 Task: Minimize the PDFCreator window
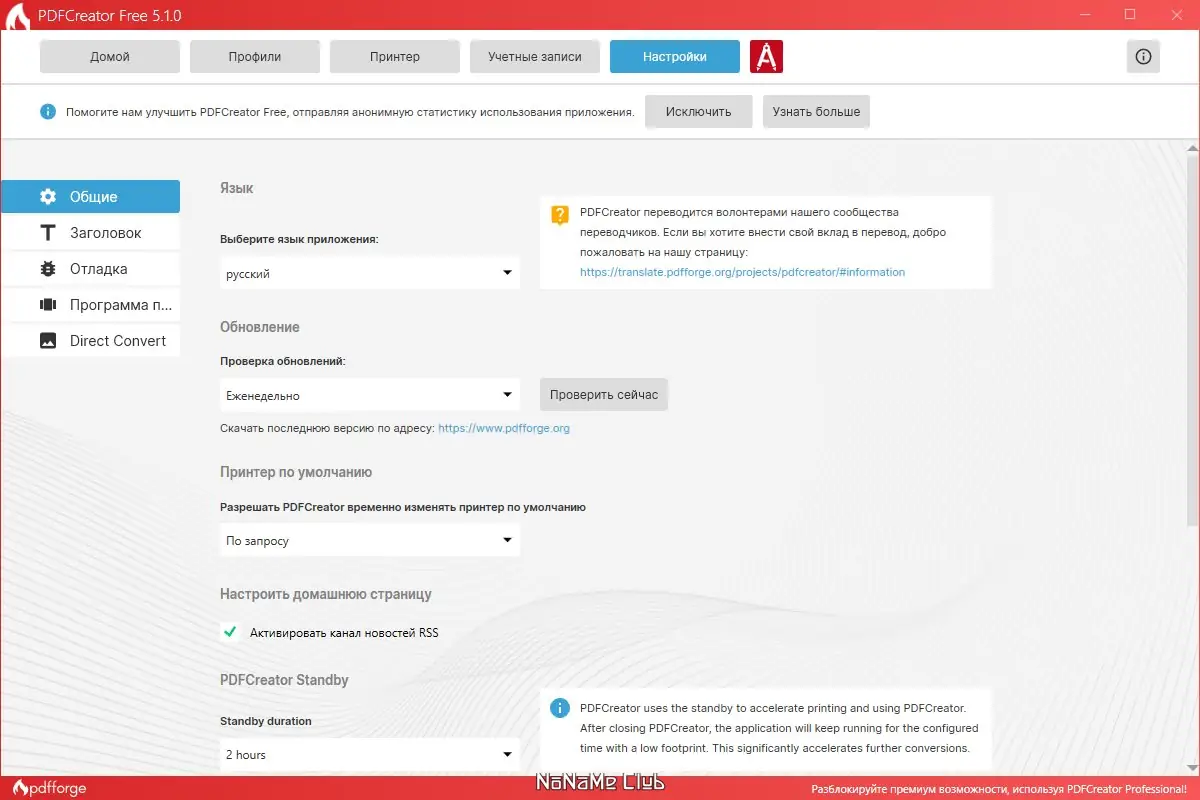tap(1084, 15)
